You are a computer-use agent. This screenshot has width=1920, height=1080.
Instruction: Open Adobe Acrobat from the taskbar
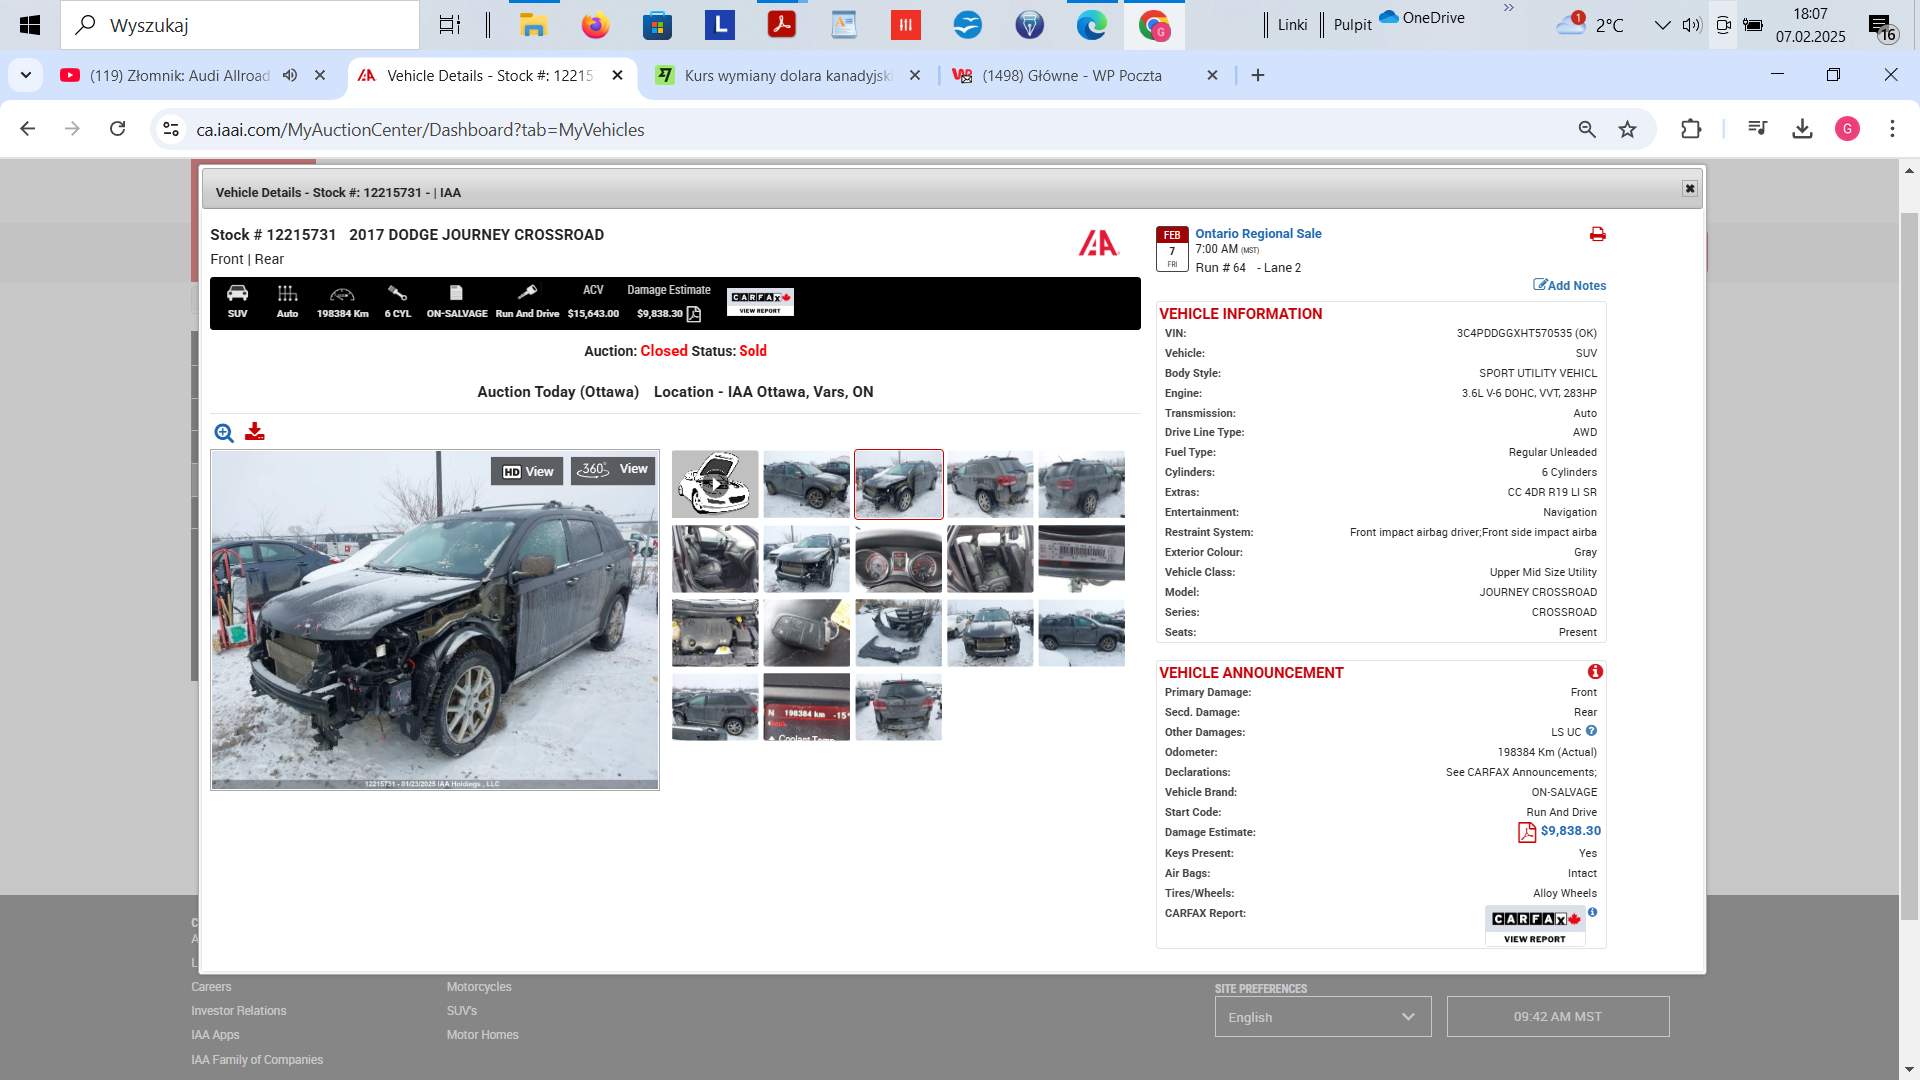(781, 25)
